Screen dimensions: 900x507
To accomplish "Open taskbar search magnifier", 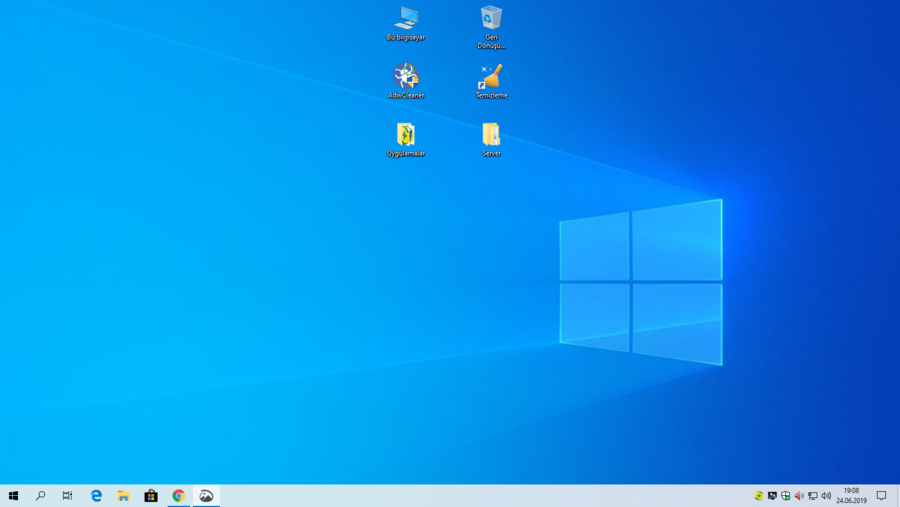I will tap(41, 496).
